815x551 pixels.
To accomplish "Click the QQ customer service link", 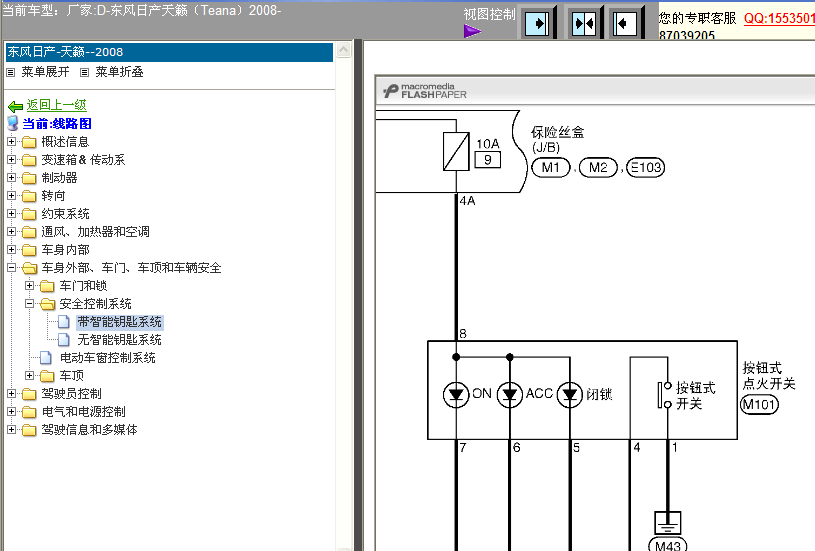I will click(779, 18).
